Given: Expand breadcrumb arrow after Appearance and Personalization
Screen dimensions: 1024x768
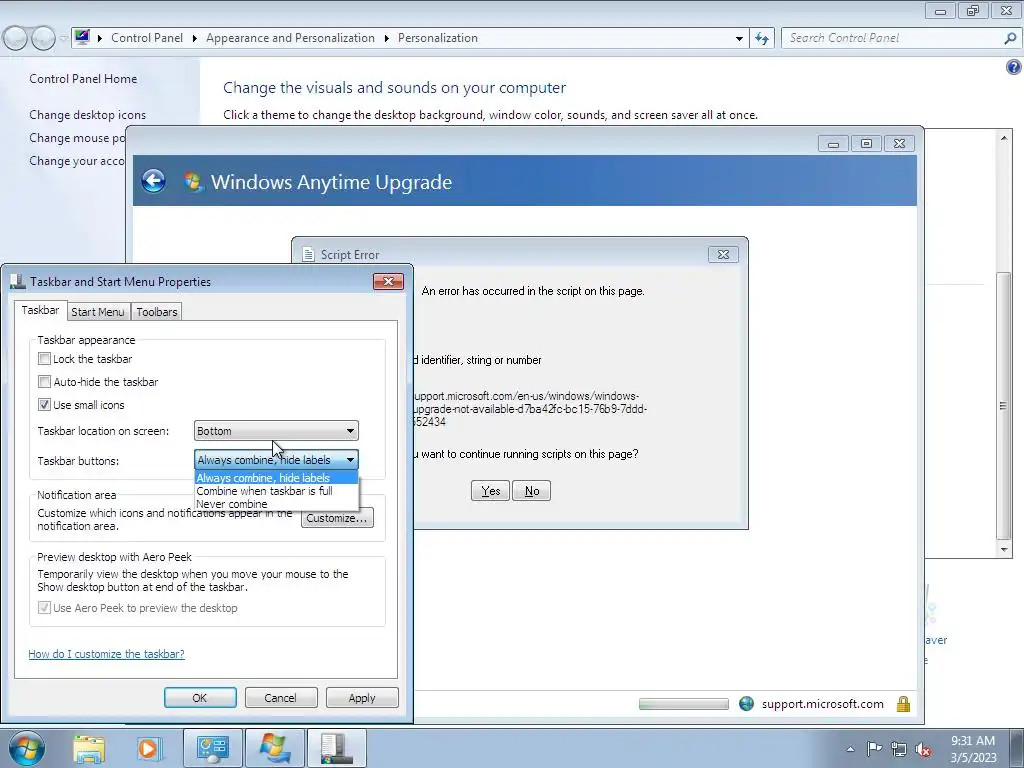Looking at the screenshot, I should 387,38.
